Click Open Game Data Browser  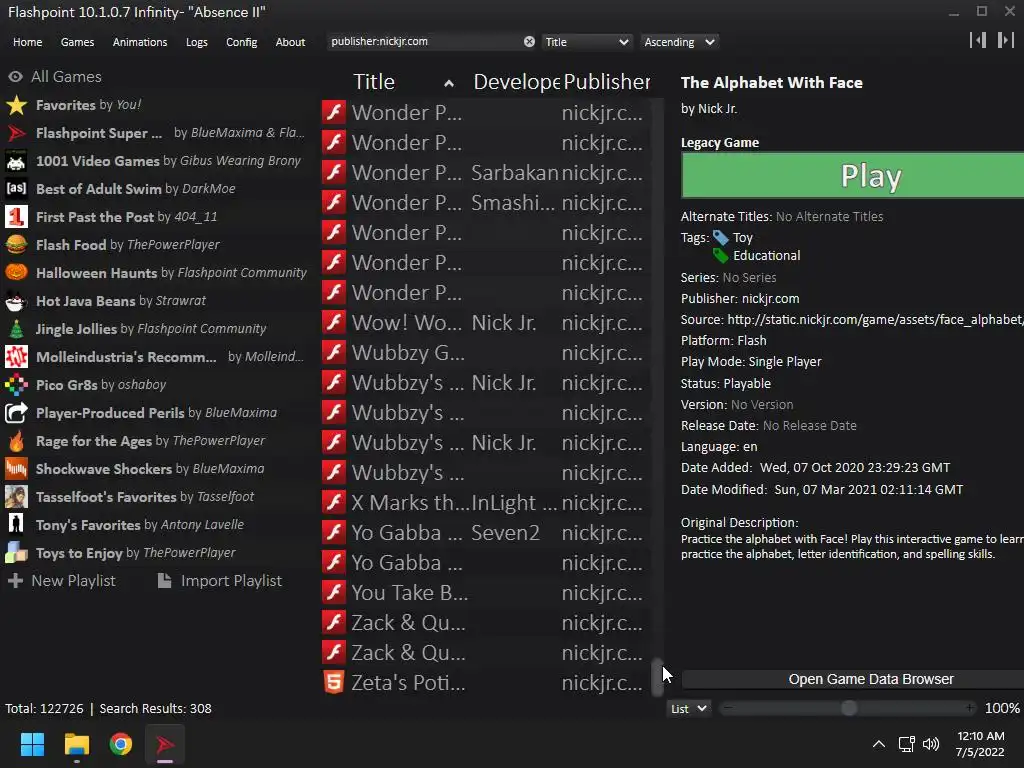tap(853, 679)
